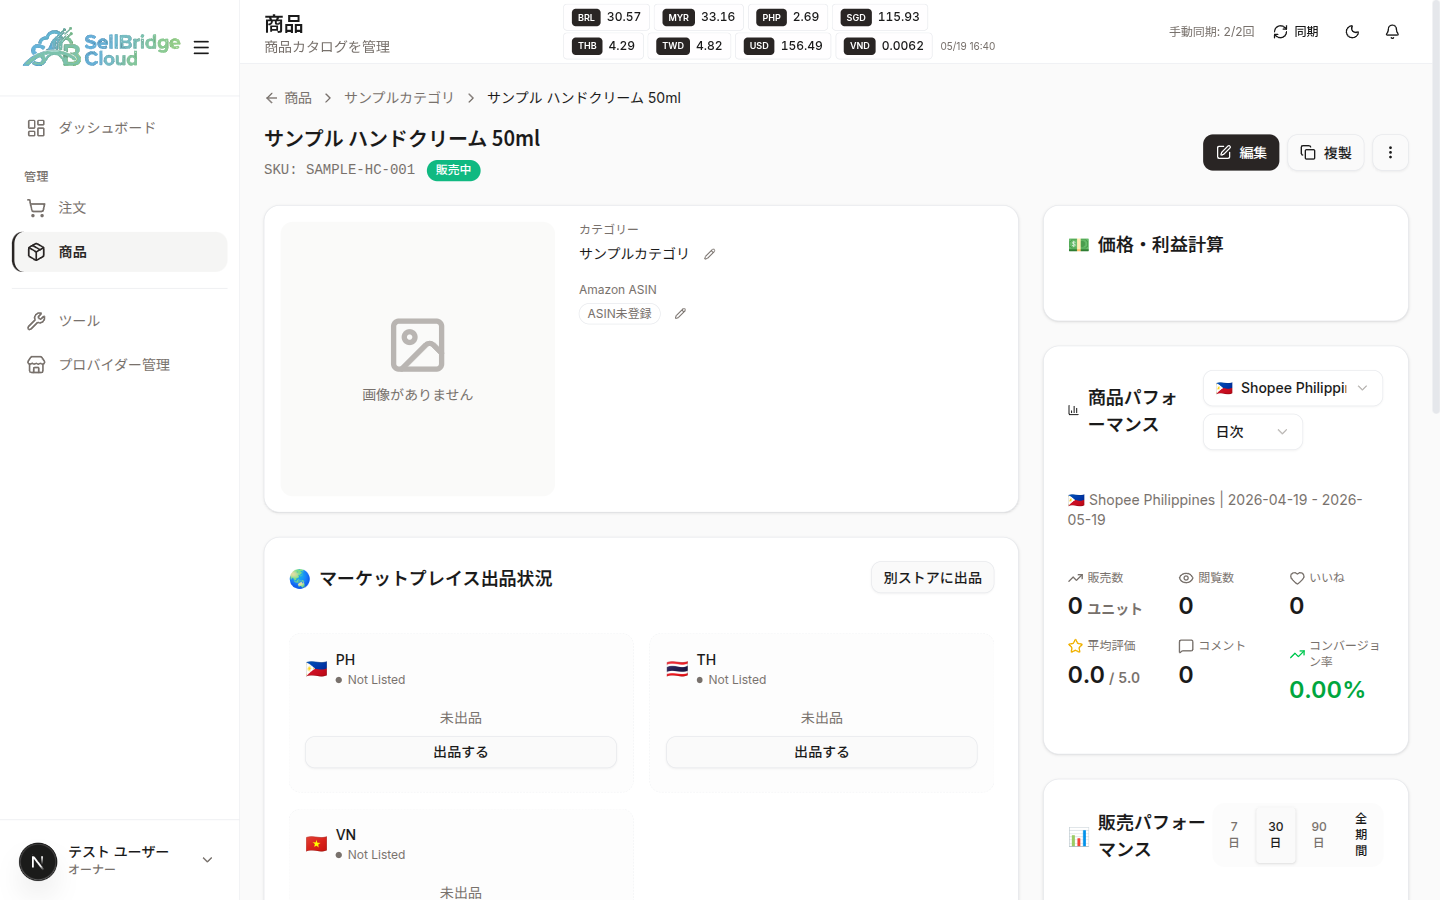Open ダッシュボード in the sidebar
This screenshot has height=900, width=1440.
click(119, 128)
